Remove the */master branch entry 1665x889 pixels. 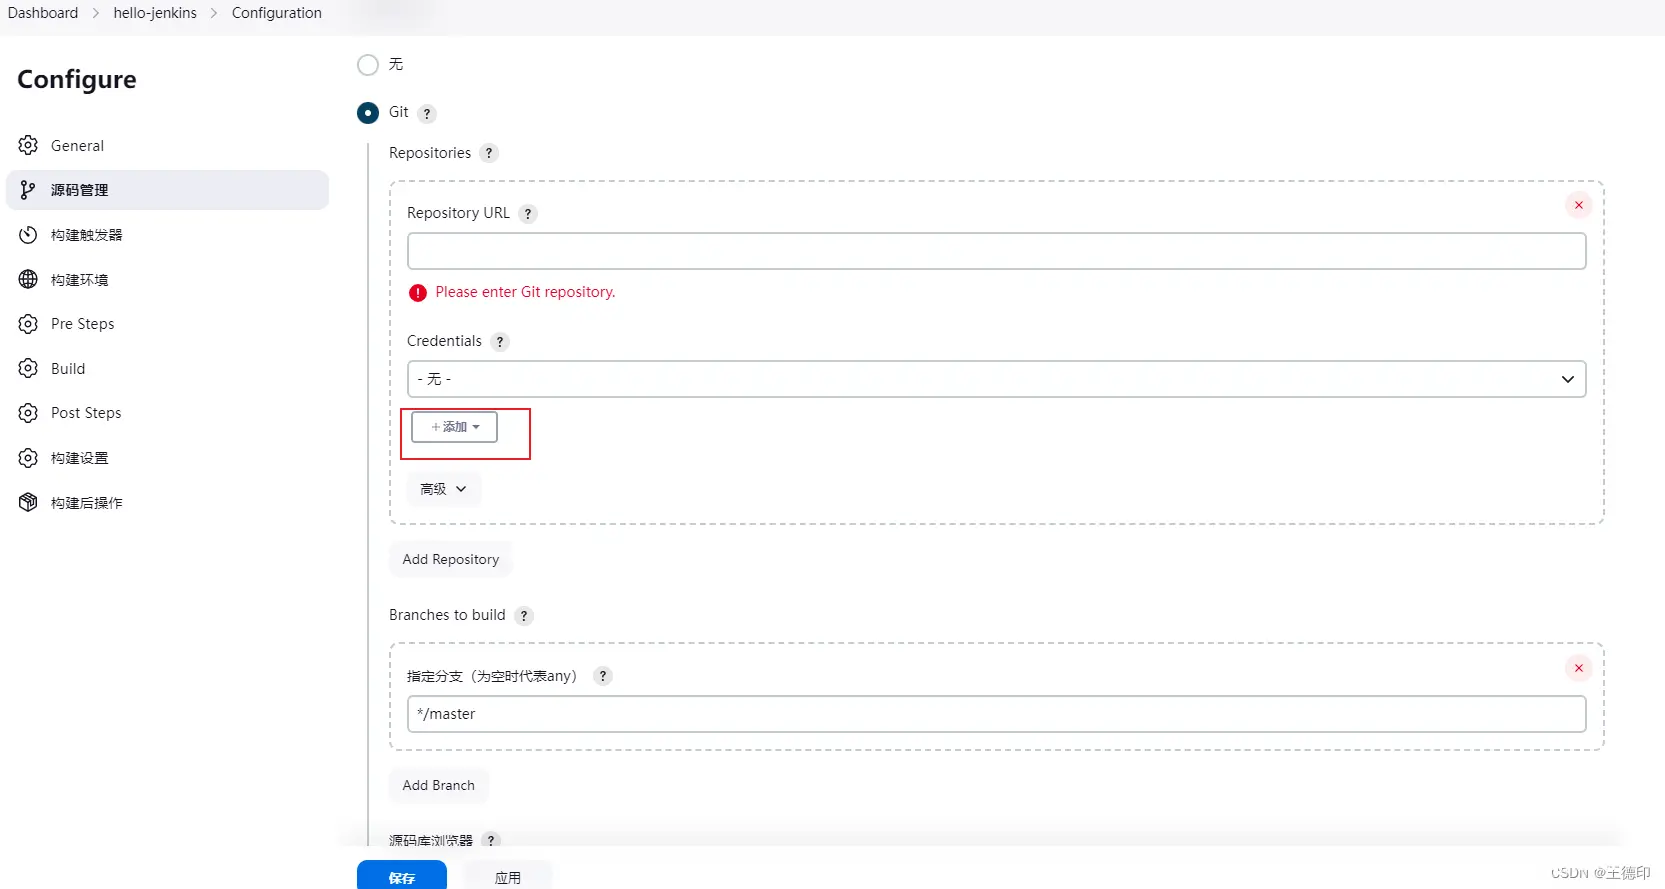pyautogui.click(x=1579, y=668)
